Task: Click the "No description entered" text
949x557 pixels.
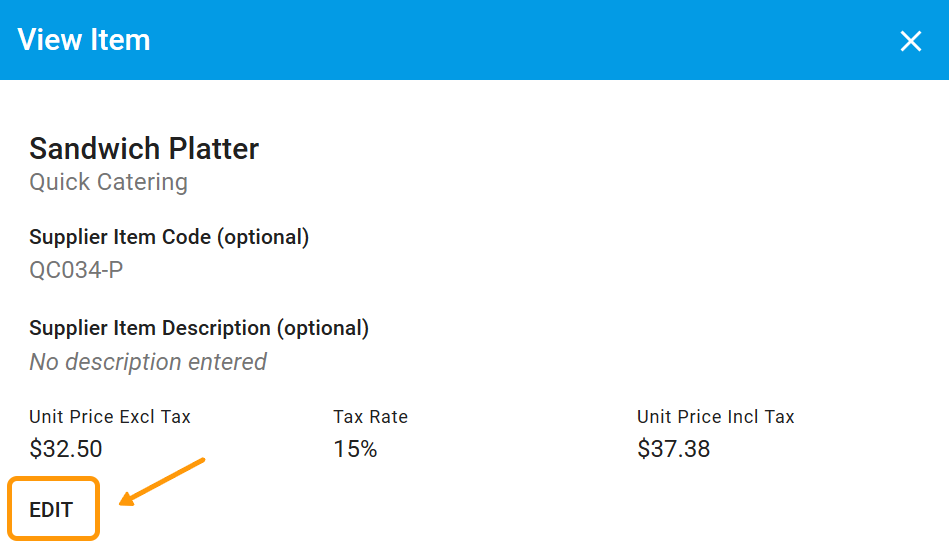Action: coord(148,362)
